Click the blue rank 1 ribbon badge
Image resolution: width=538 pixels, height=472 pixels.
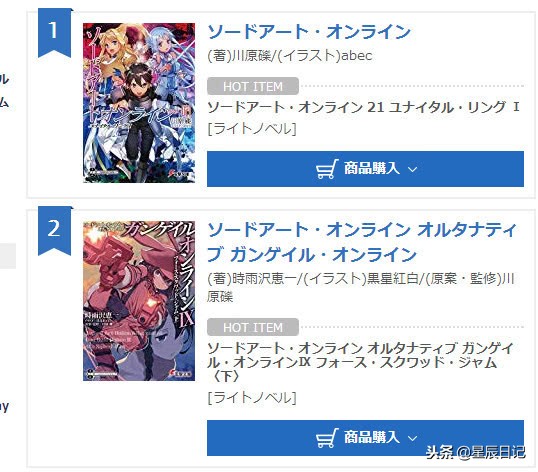point(54,33)
